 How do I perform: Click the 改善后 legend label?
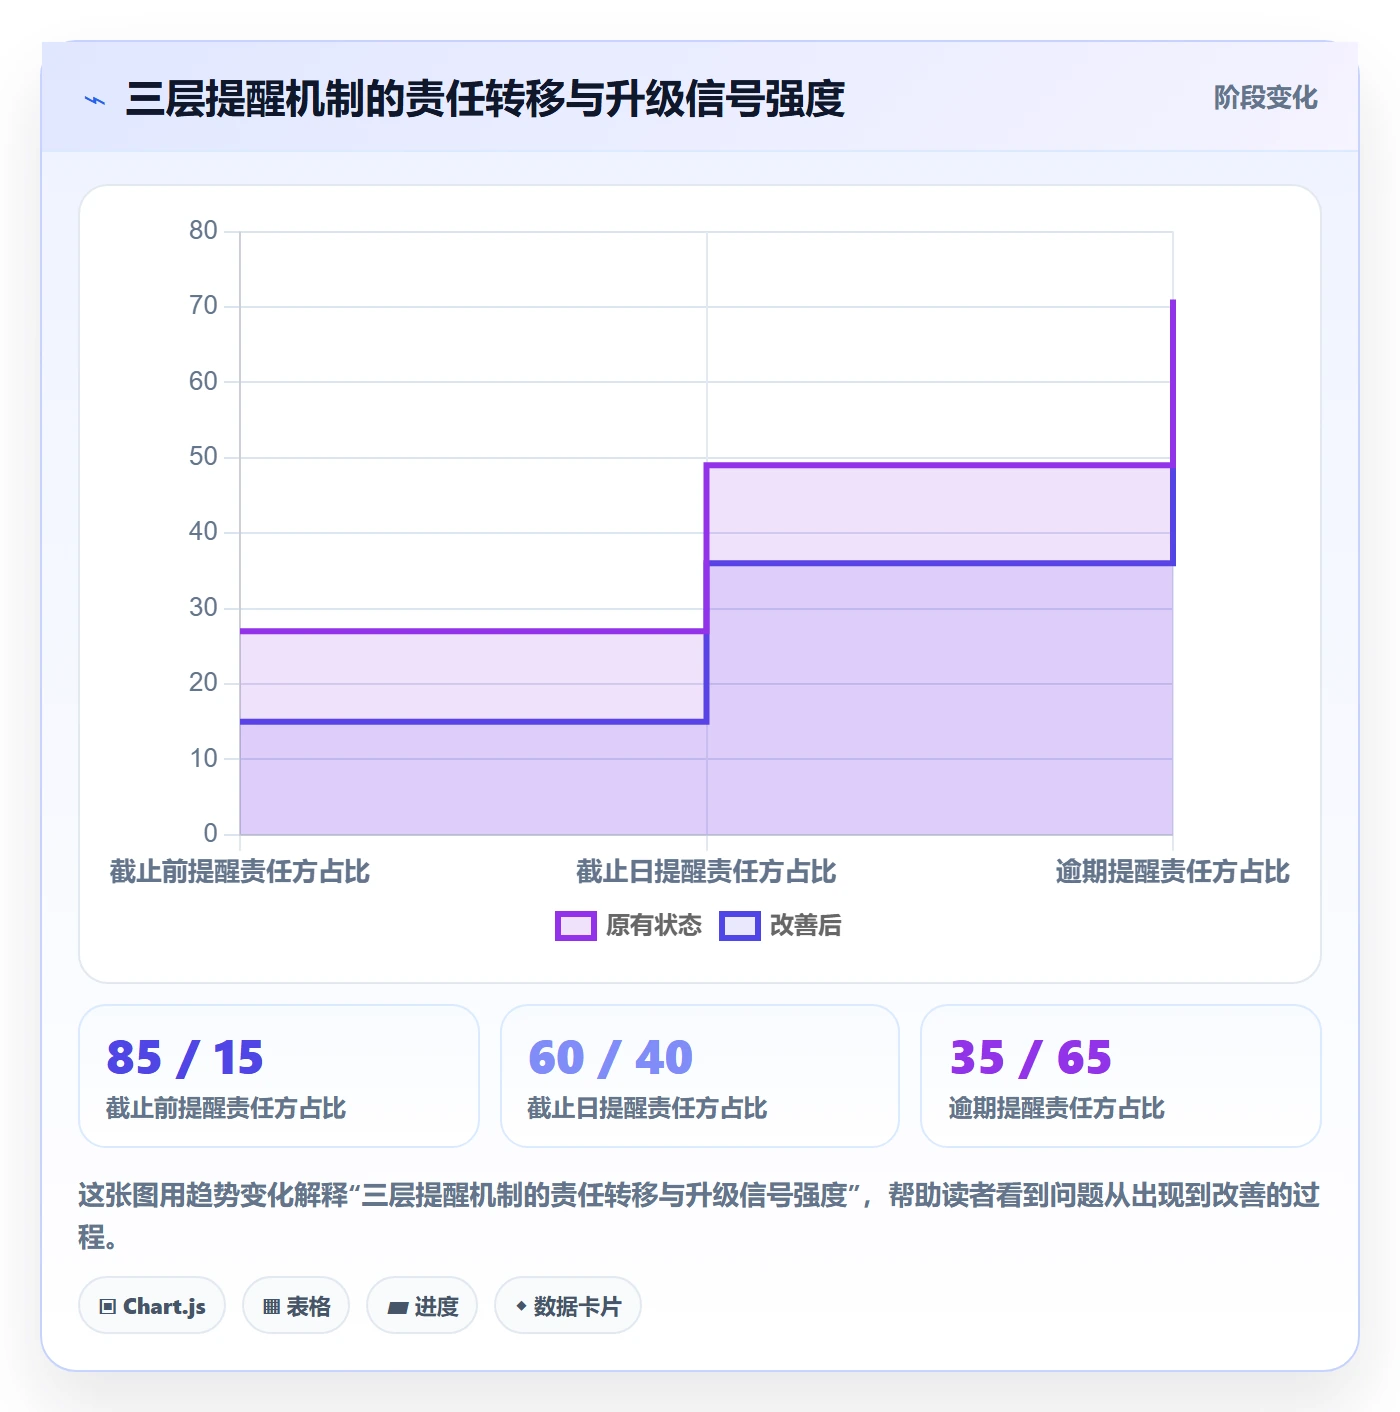[805, 926]
